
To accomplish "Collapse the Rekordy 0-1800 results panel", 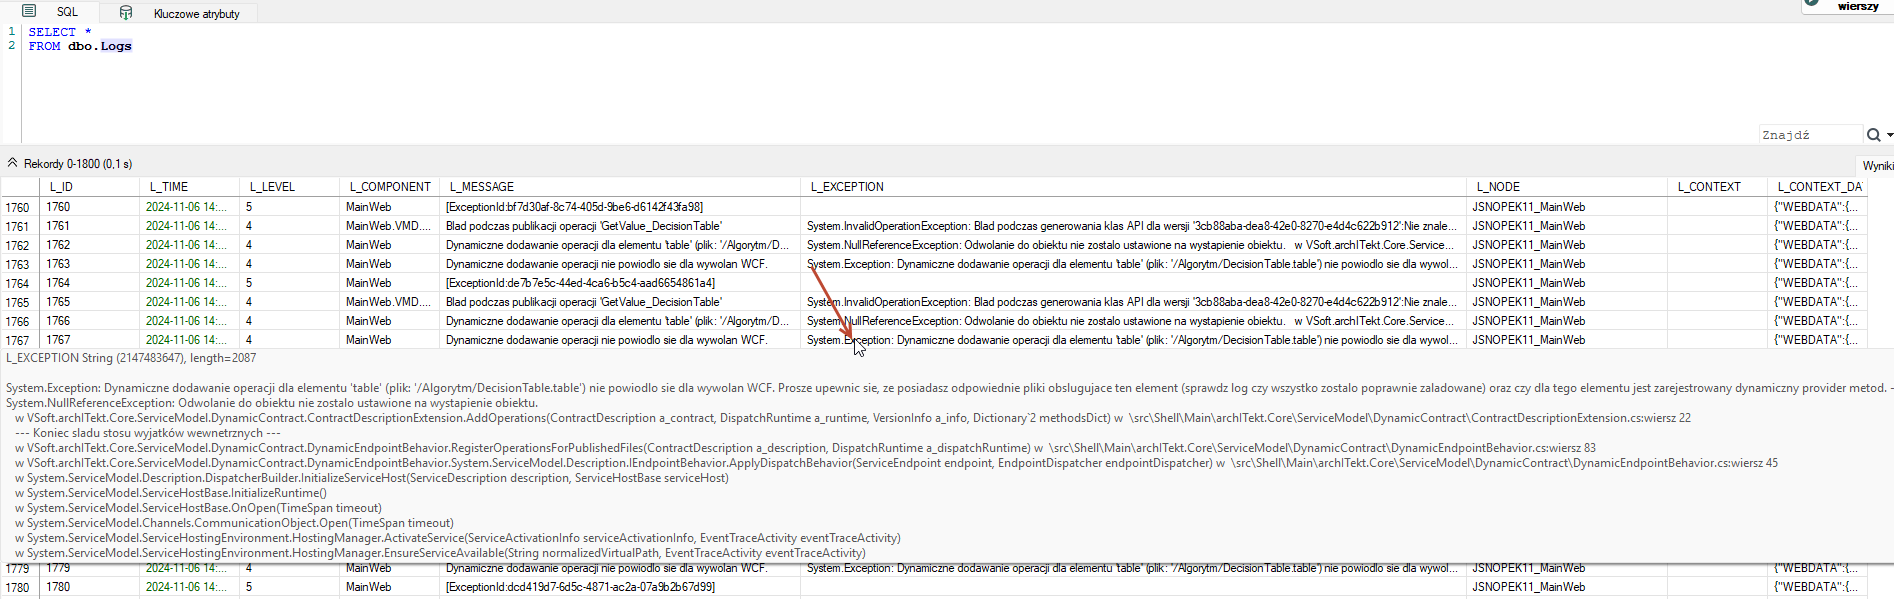I will [13, 163].
